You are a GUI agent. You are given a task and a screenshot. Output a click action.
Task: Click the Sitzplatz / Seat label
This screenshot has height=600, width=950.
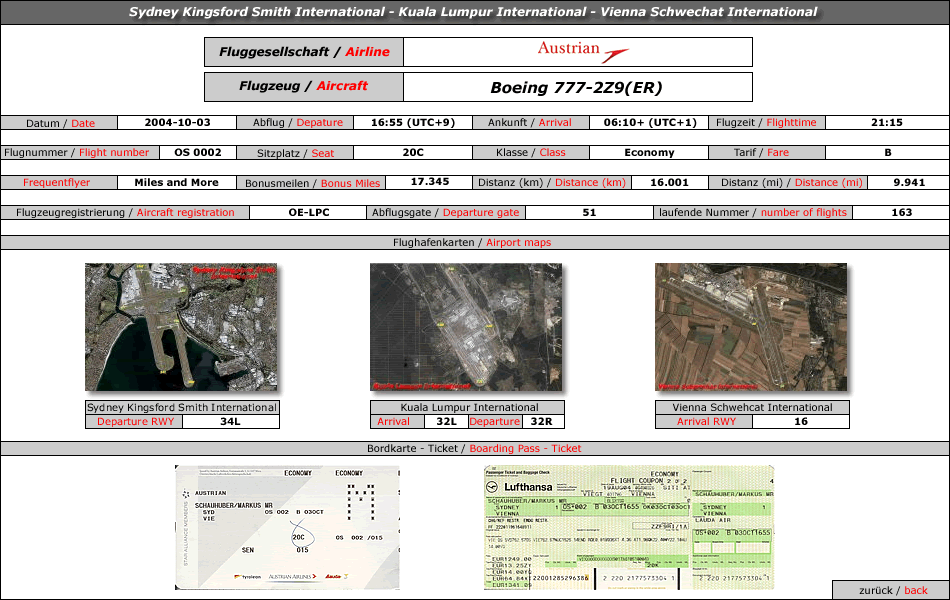295,153
